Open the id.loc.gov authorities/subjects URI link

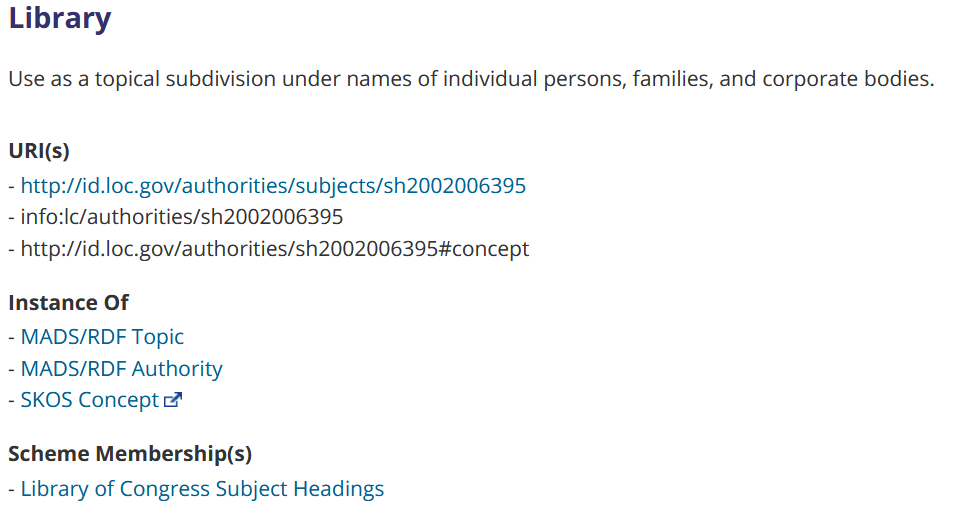tap(273, 185)
